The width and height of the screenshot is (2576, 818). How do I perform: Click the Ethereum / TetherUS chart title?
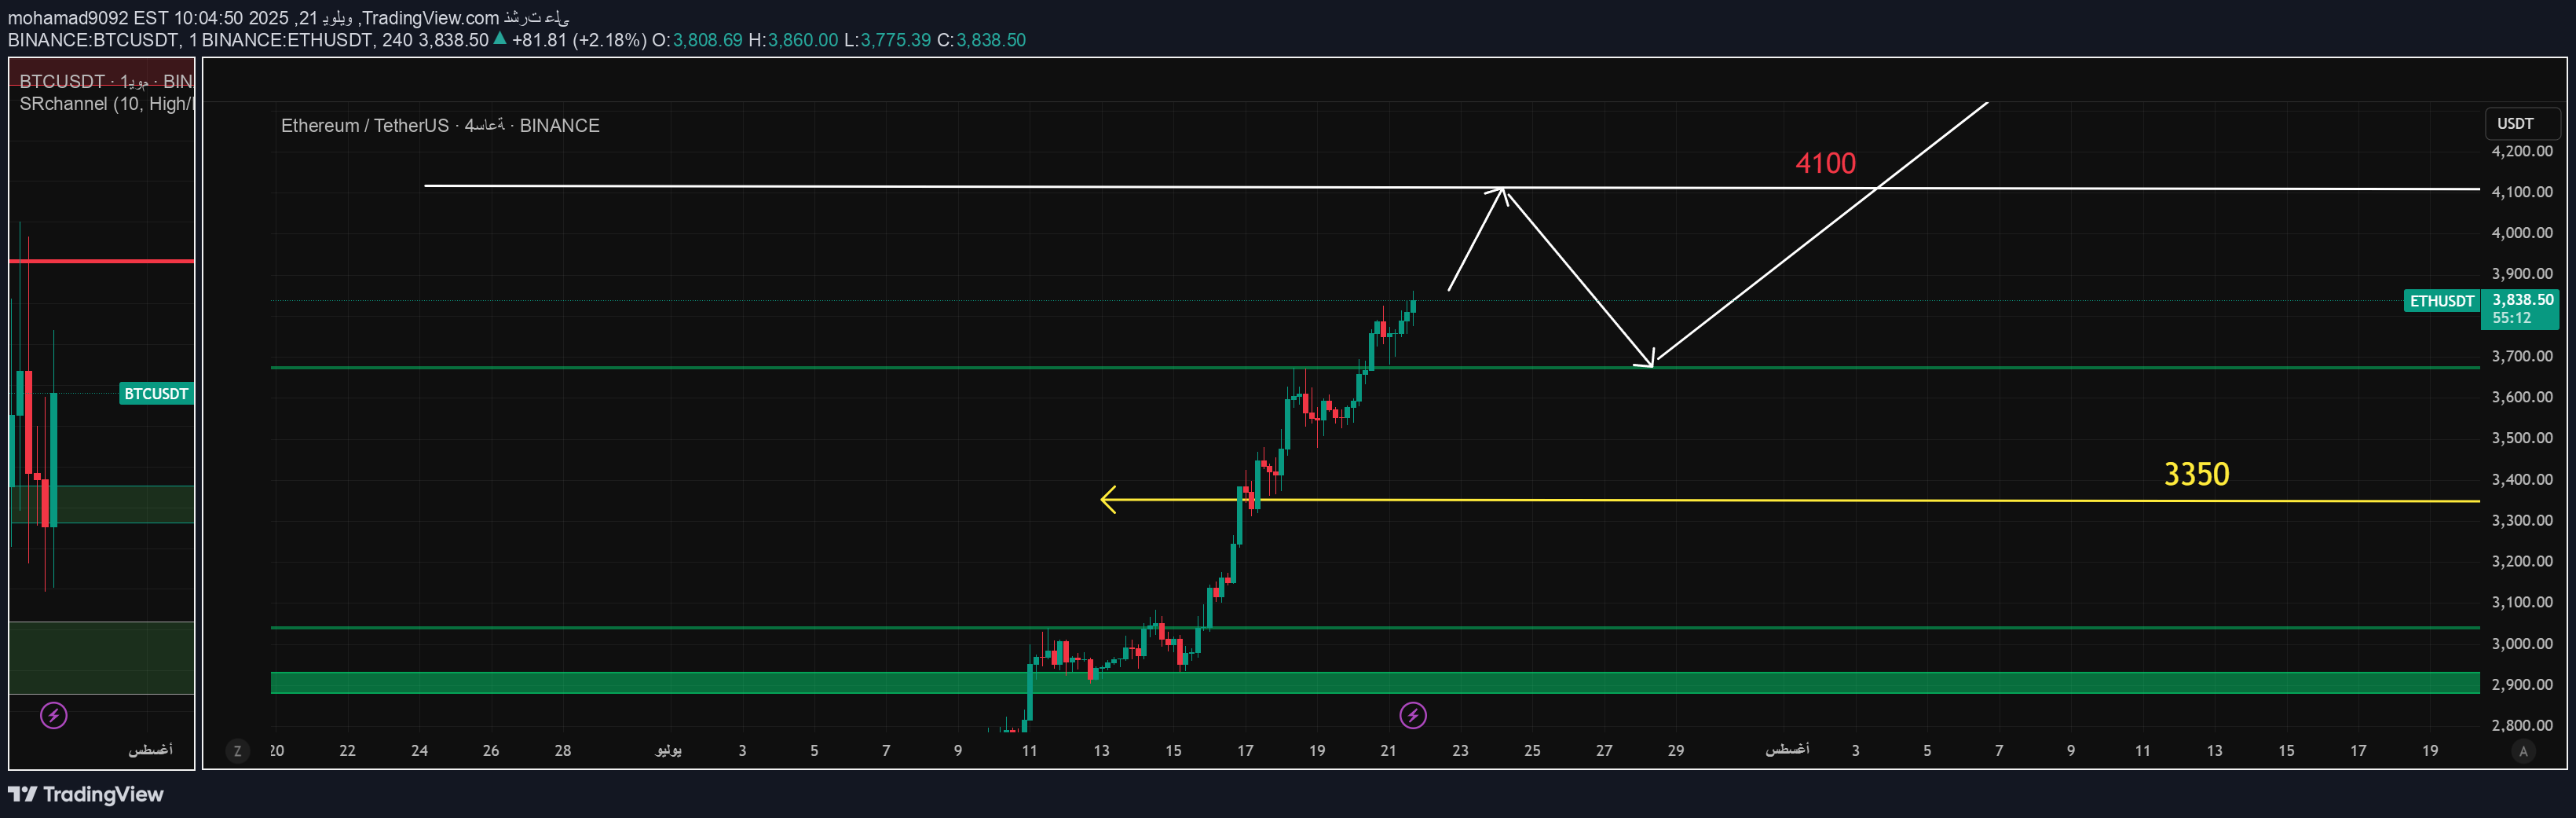pos(440,126)
